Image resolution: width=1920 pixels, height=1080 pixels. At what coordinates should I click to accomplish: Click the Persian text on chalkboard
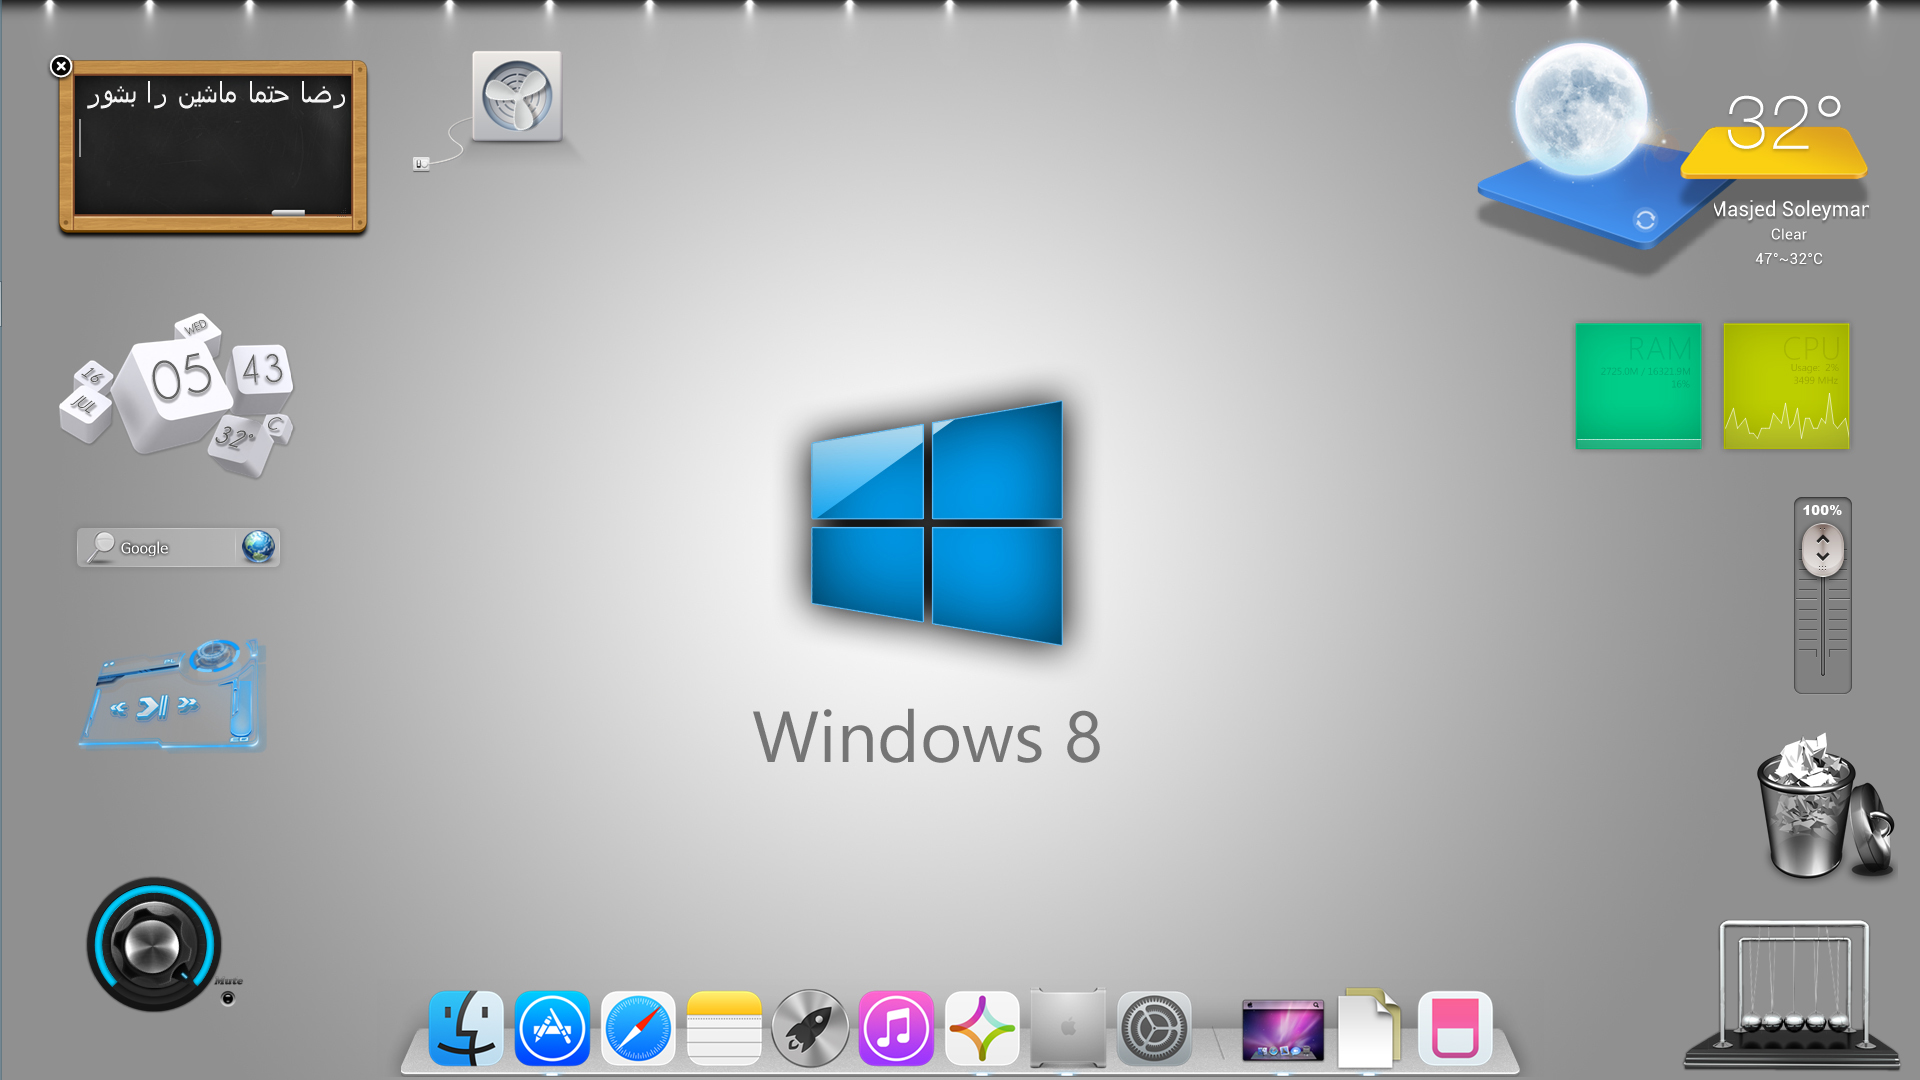coord(216,95)
